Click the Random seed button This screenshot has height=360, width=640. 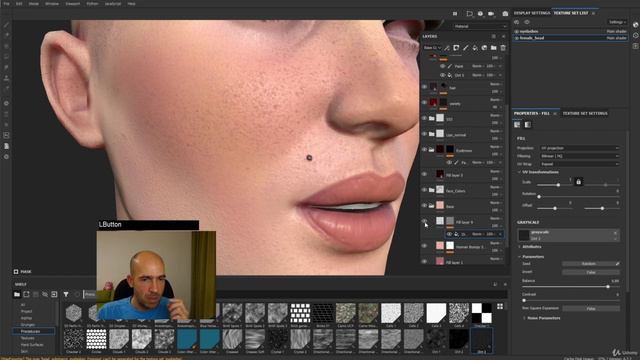[589, 264]
